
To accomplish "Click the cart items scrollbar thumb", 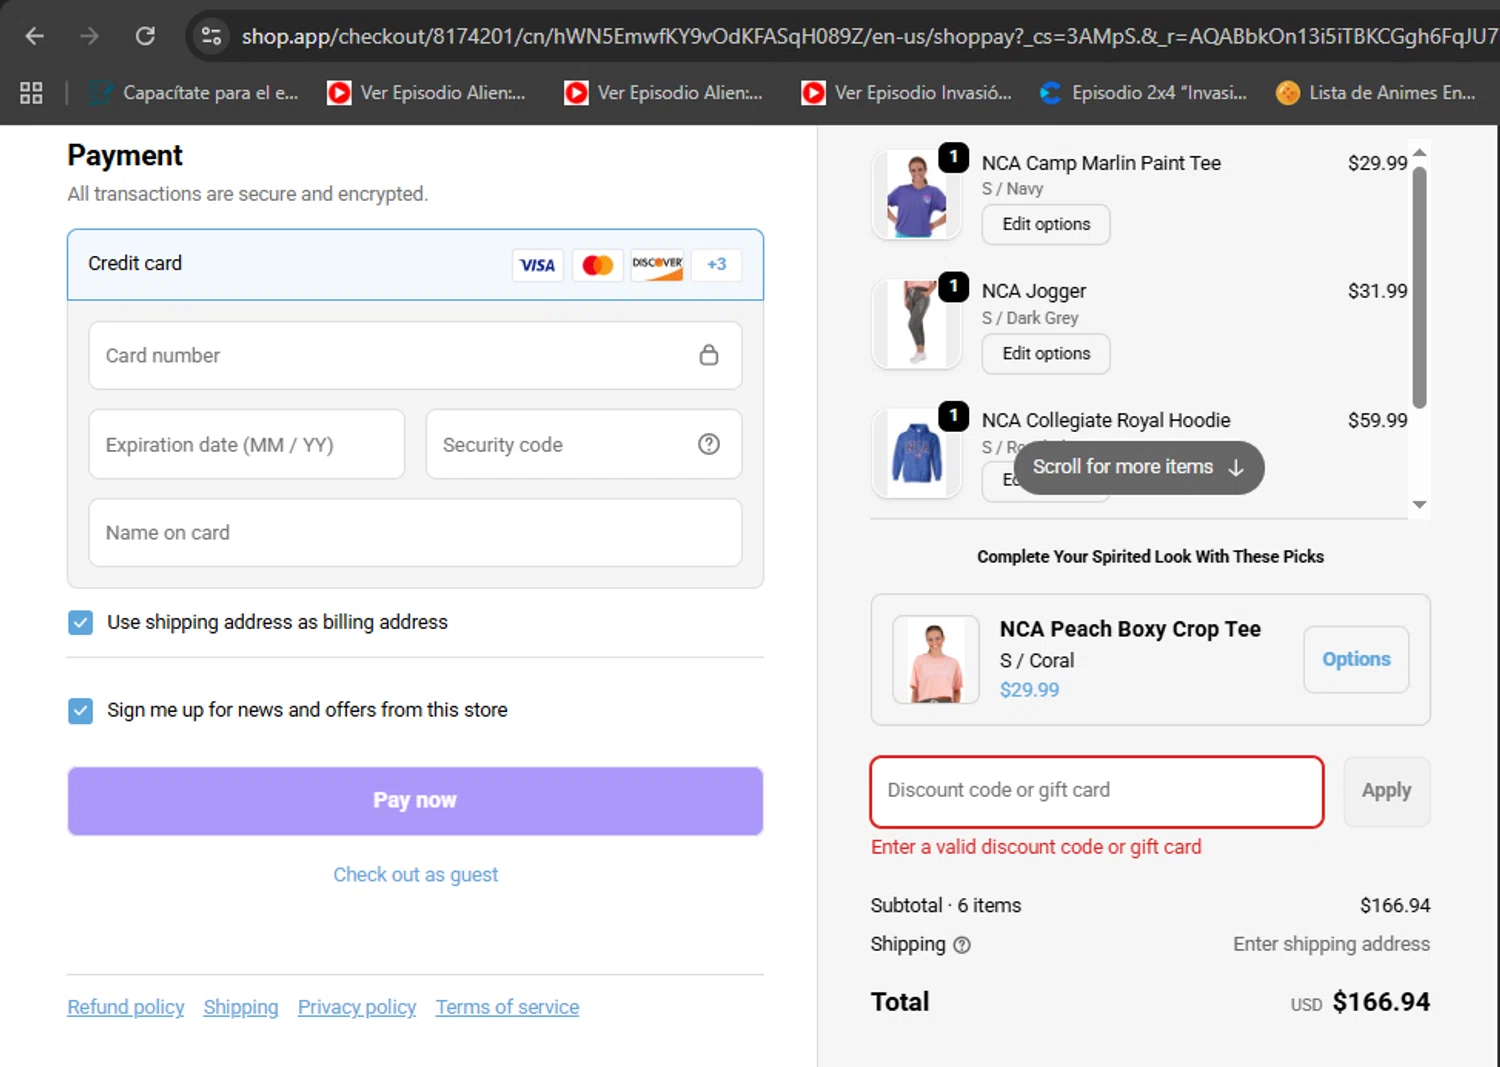I will tap(1419, 288).
